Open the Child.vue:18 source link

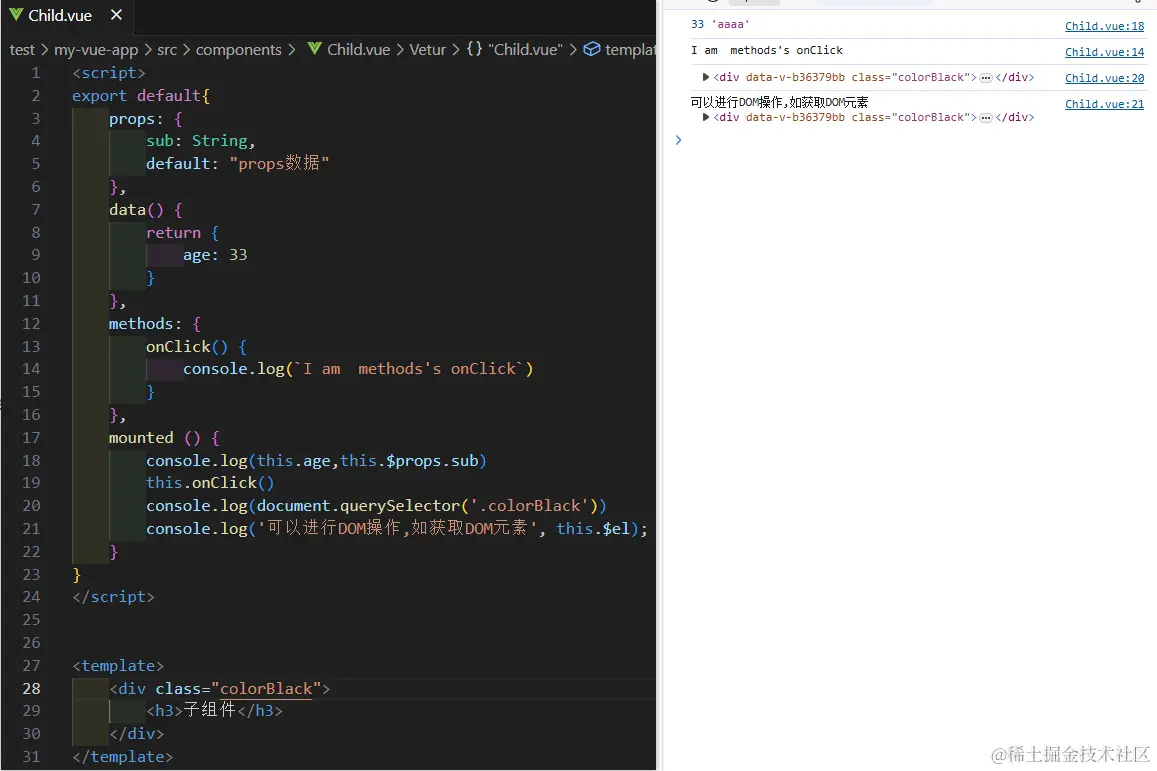click(1104, 26)
